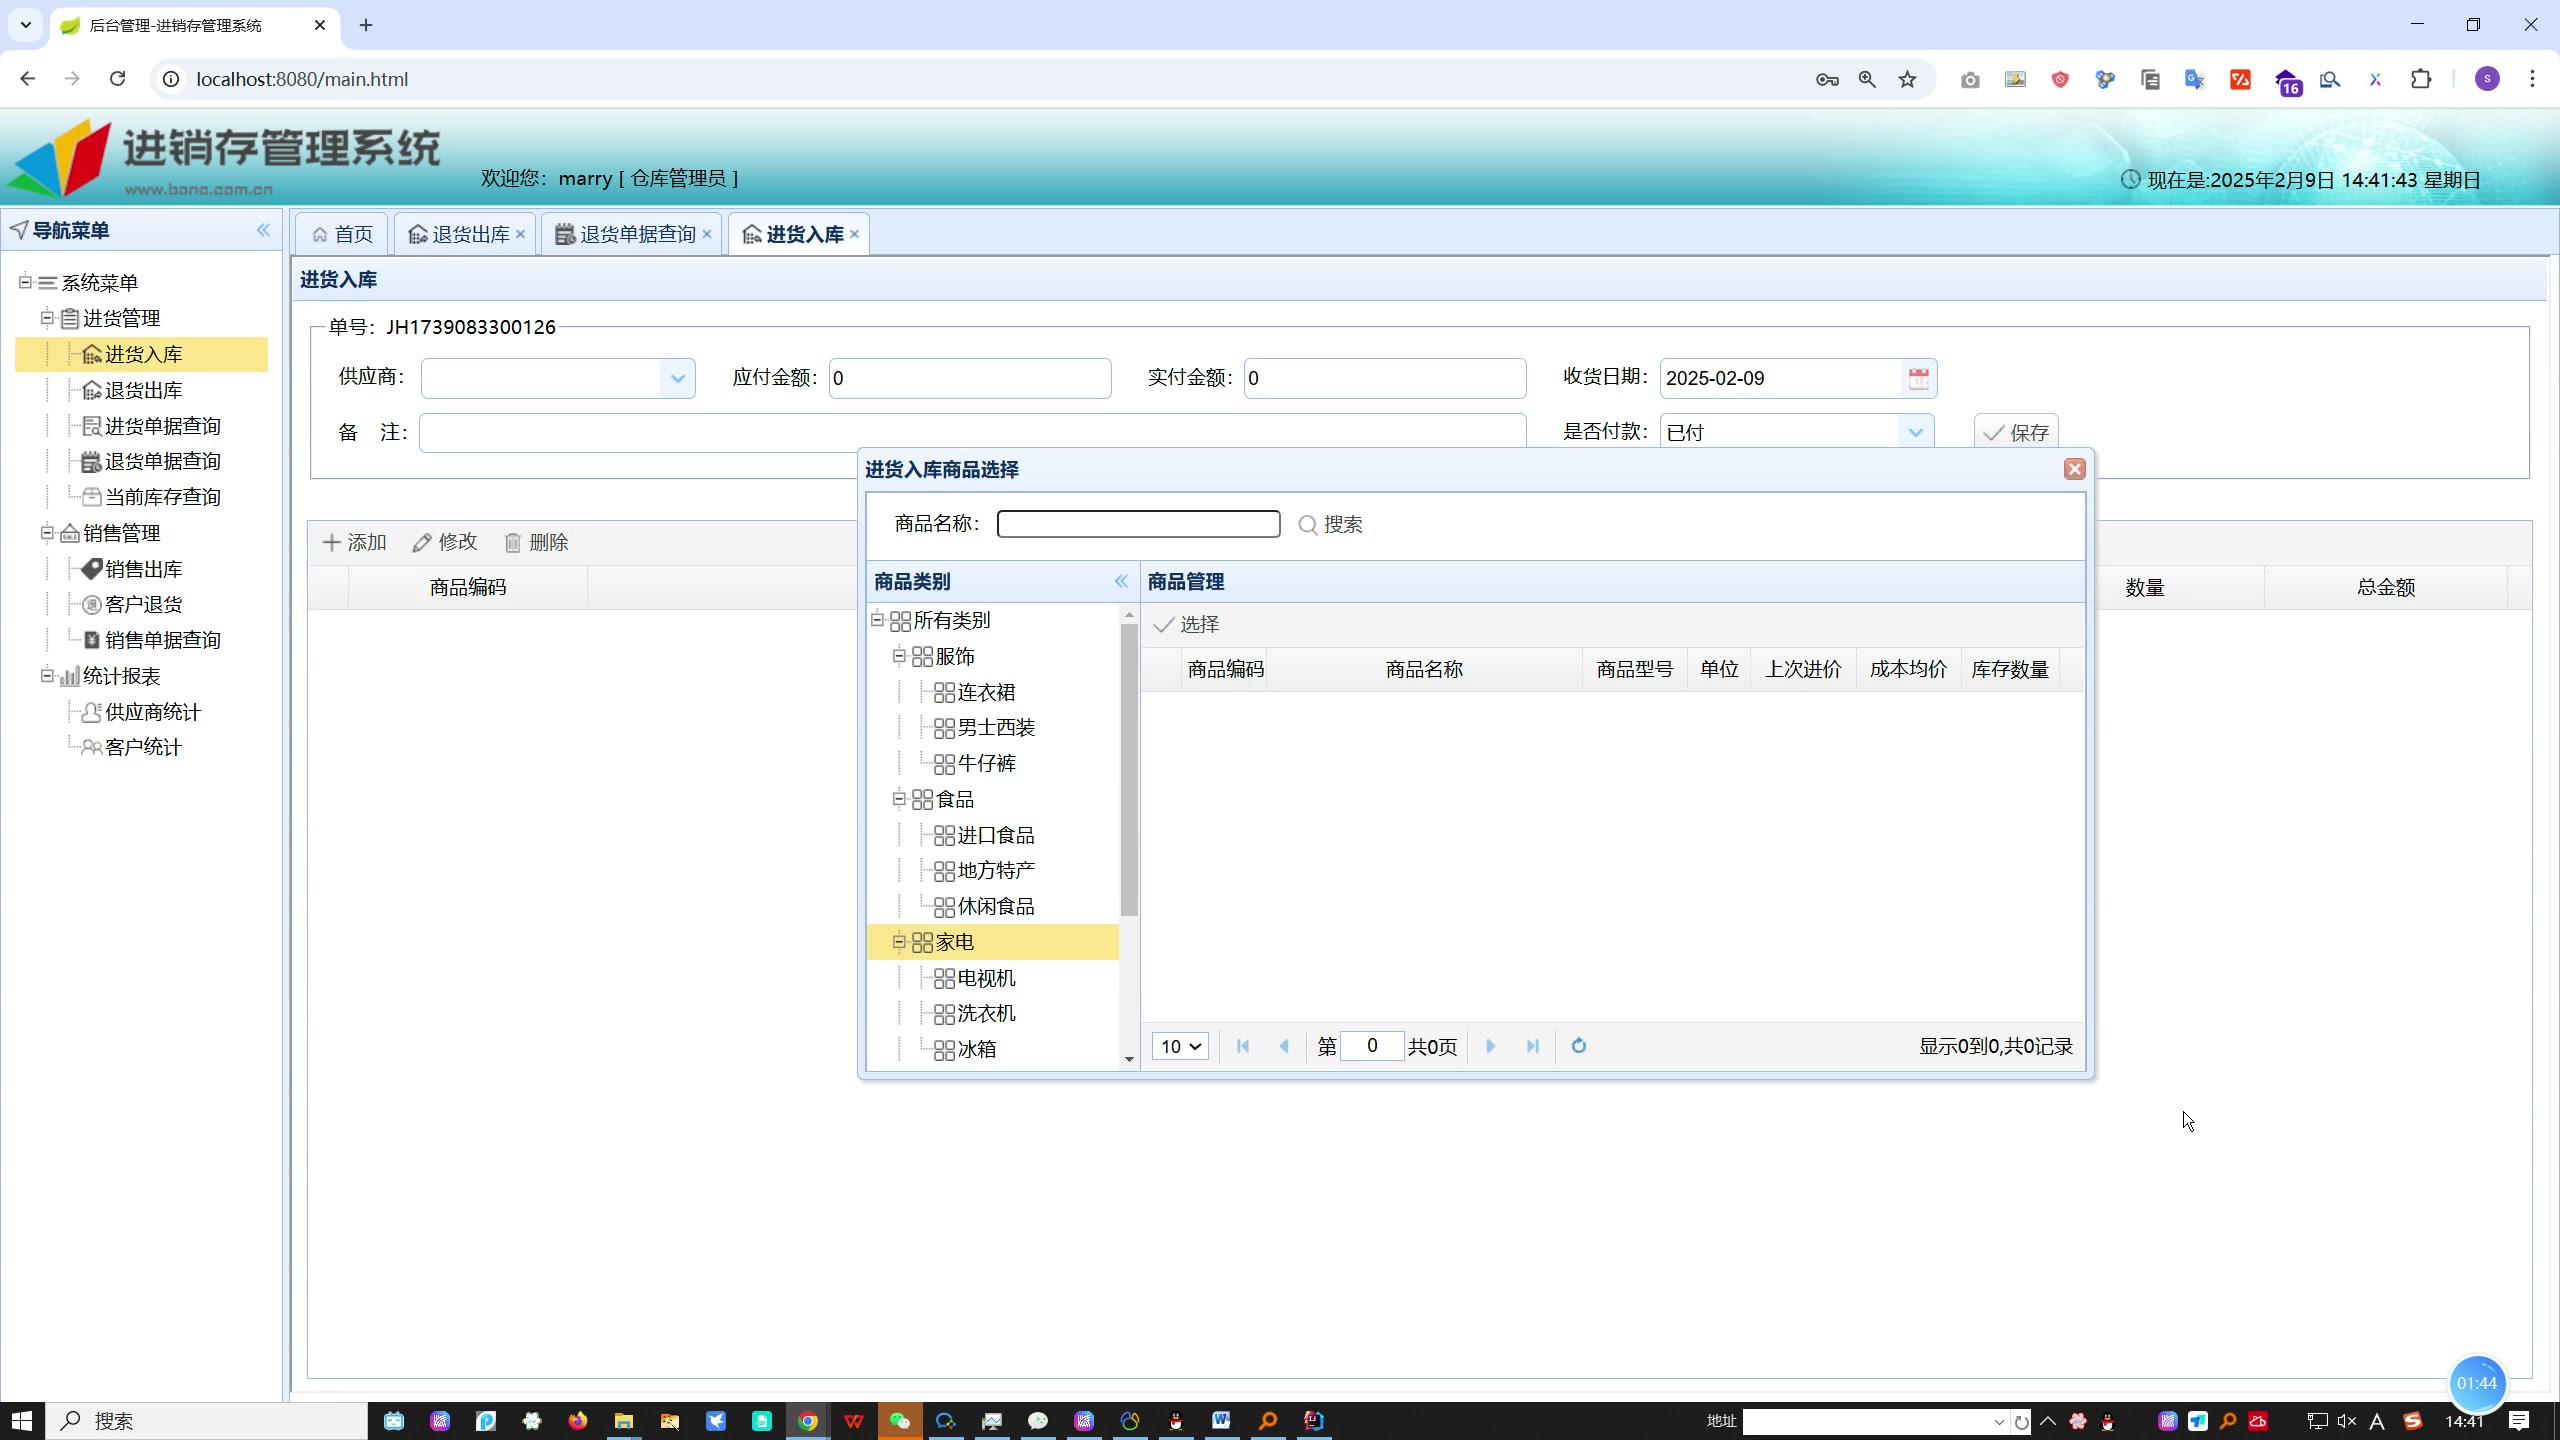Screen dimensions: 2560x1440
Task: Close the 进货入库 tab
Action: click(x=855, y=234)
